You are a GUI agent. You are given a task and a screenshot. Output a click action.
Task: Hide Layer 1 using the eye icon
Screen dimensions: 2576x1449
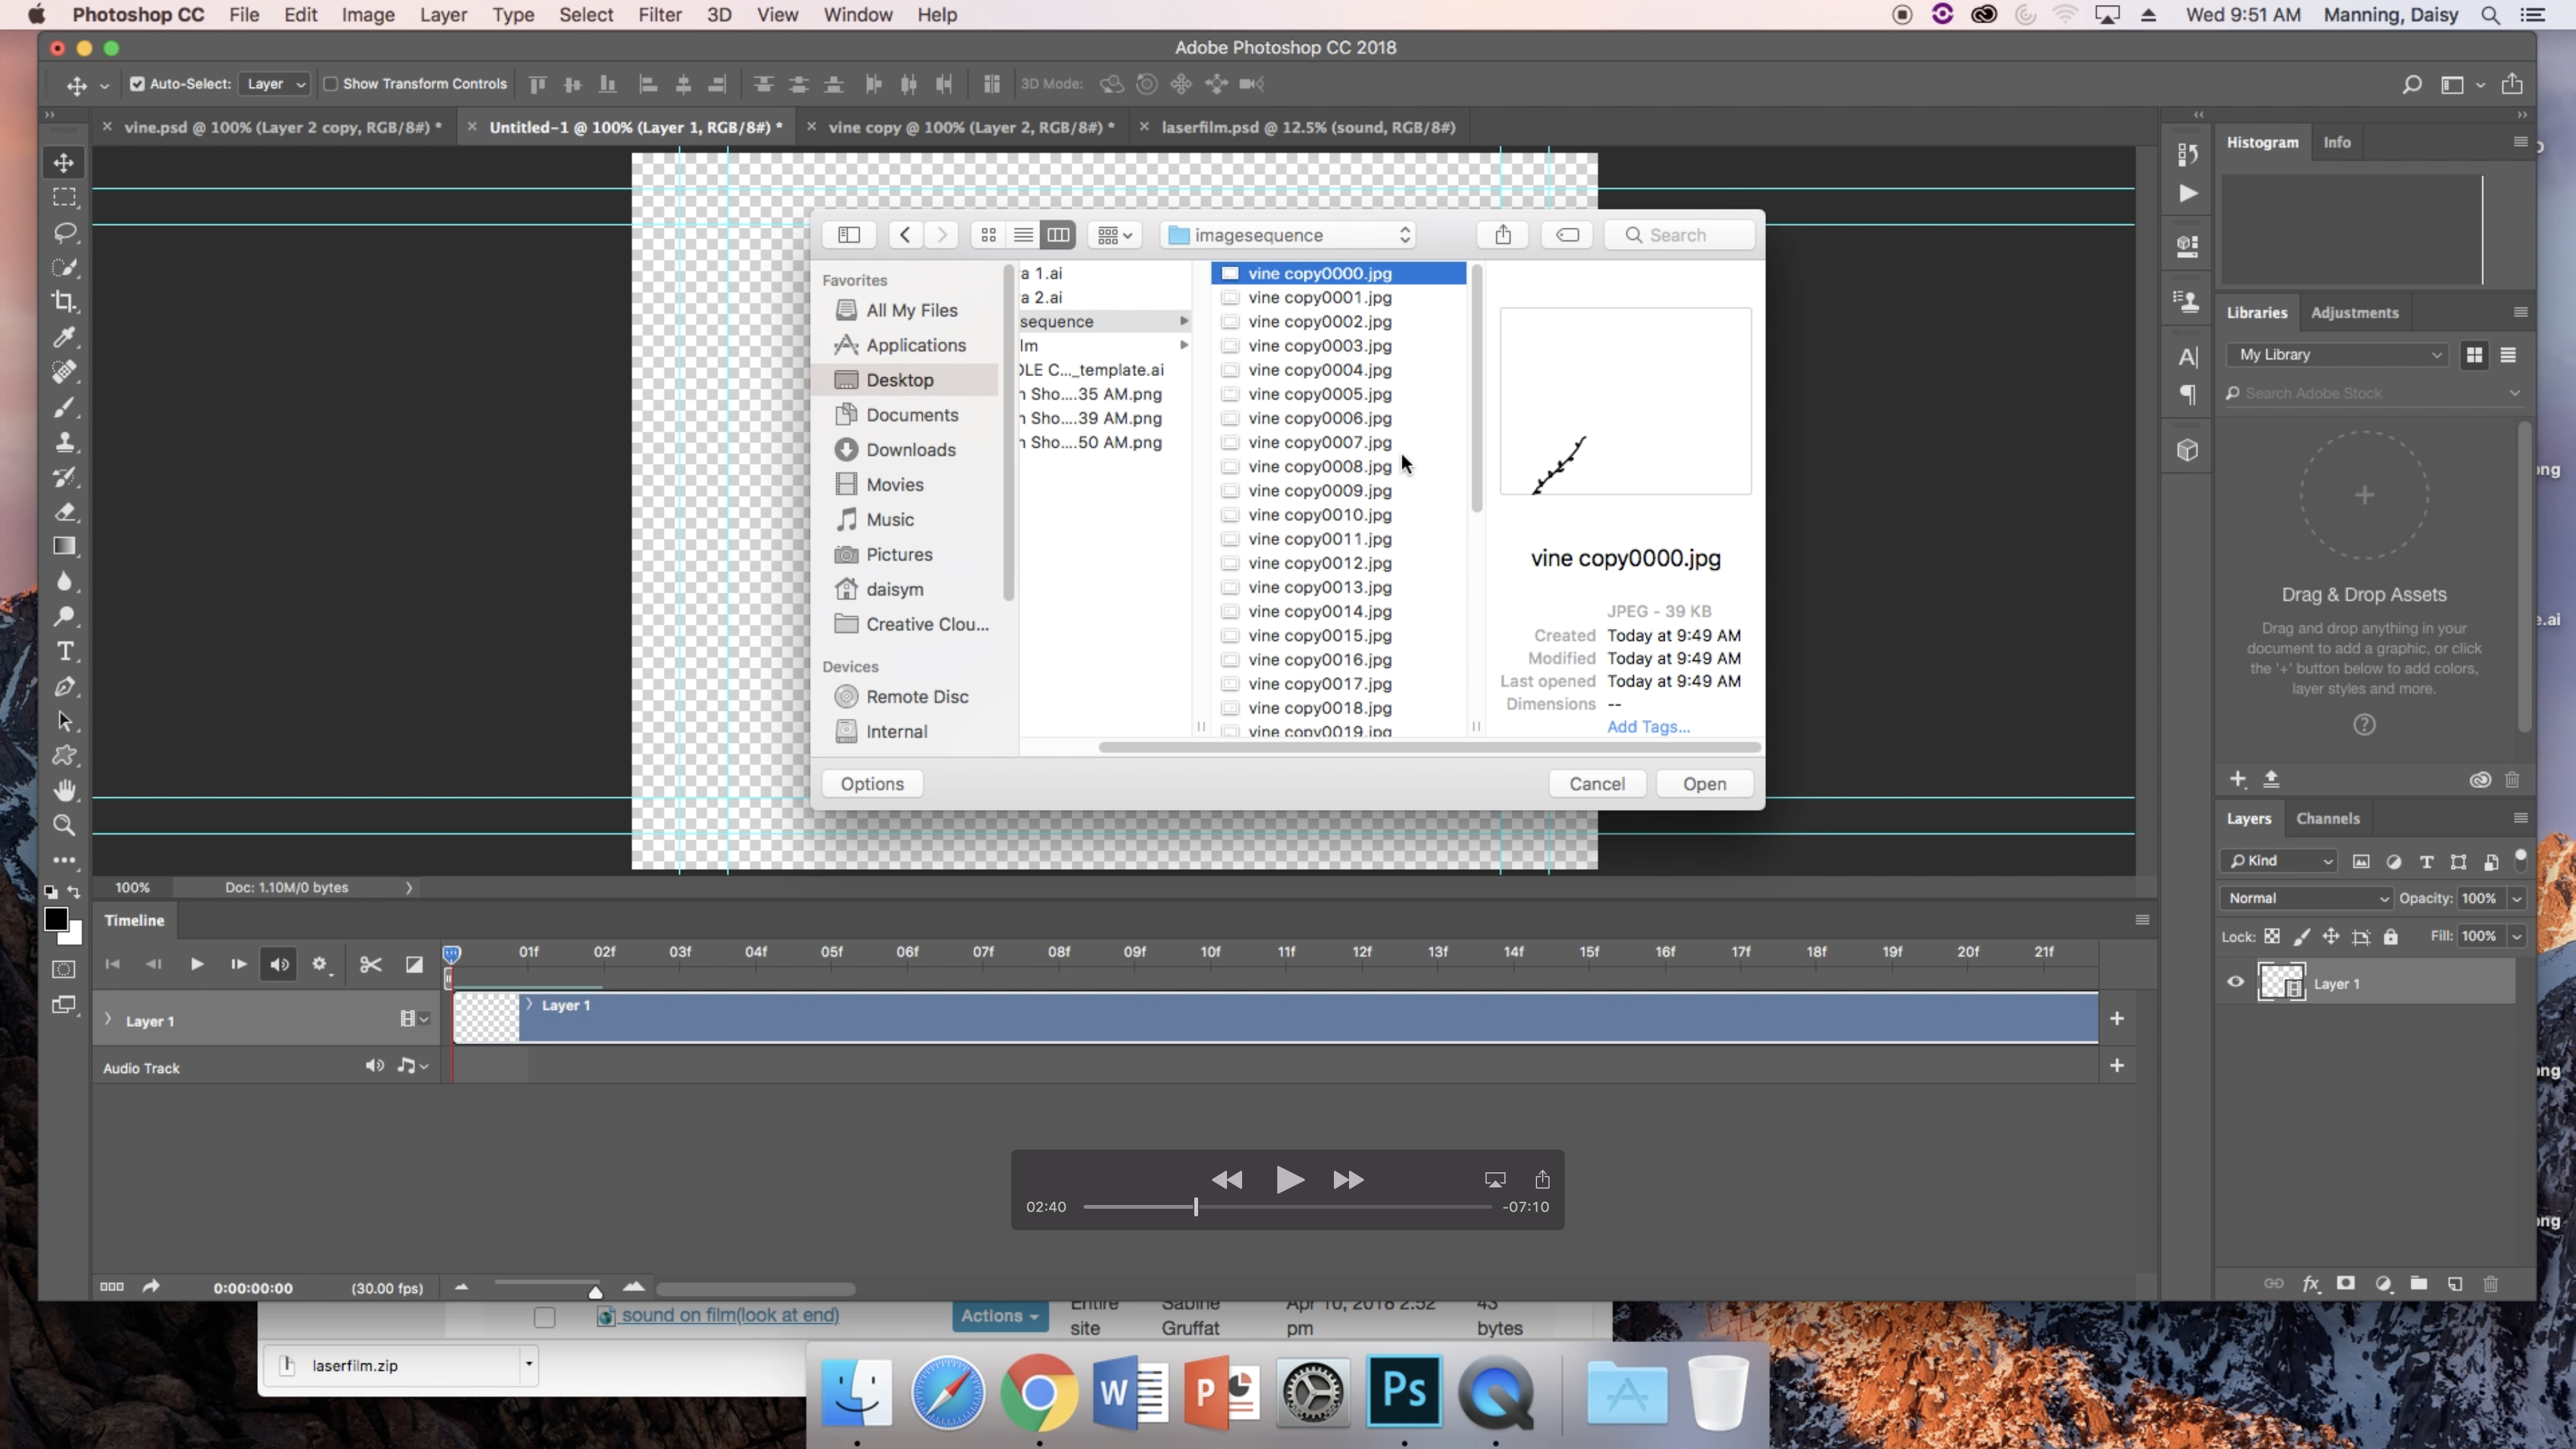(2236, 982)
